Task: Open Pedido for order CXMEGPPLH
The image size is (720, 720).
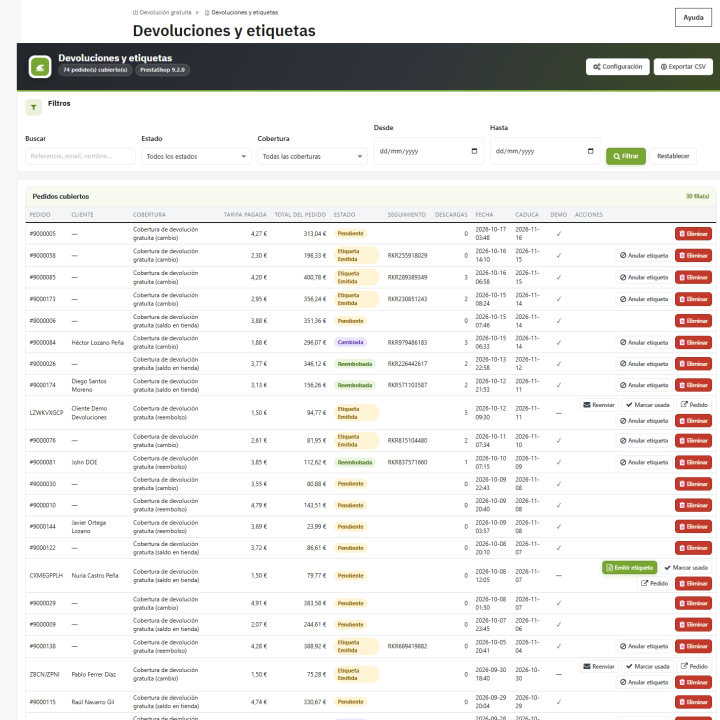Action: (654, 584)
